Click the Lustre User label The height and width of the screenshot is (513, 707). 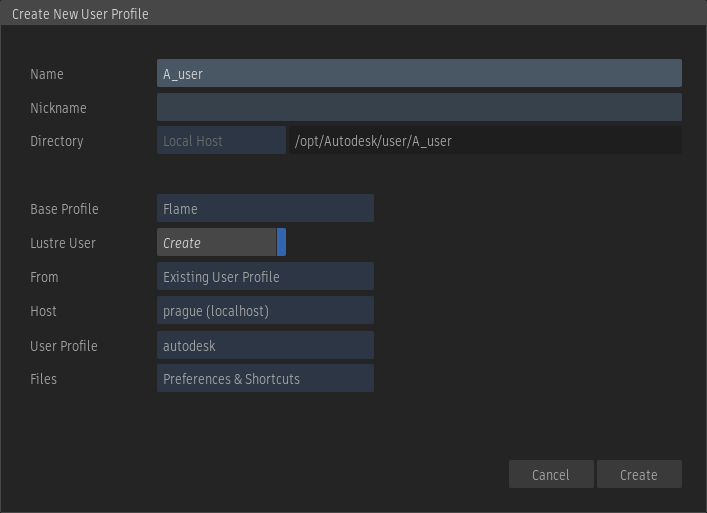pos(63,243)
